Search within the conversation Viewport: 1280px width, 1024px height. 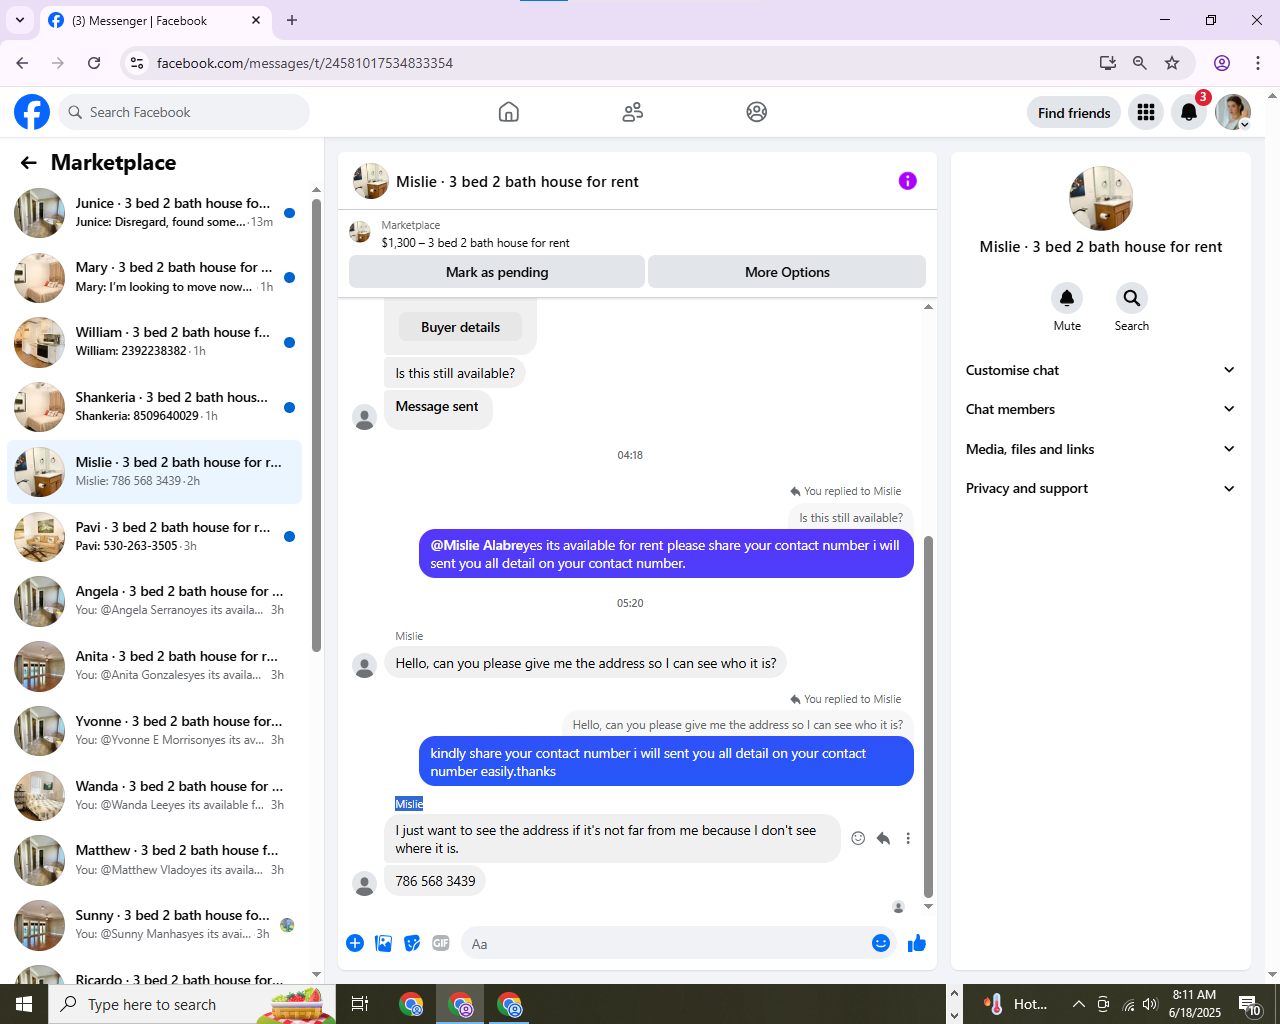coord(1131,298)
